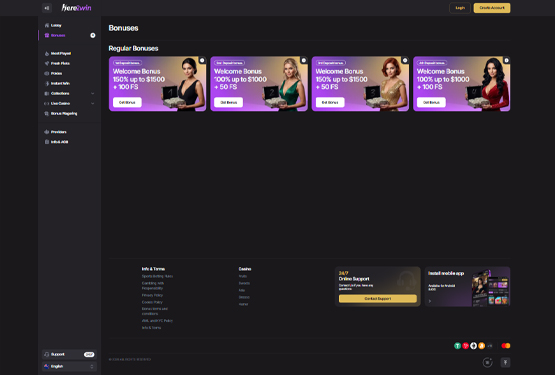Open the Install mobile app banner
The height and width of the screenshot is (375, 555).
467,286
